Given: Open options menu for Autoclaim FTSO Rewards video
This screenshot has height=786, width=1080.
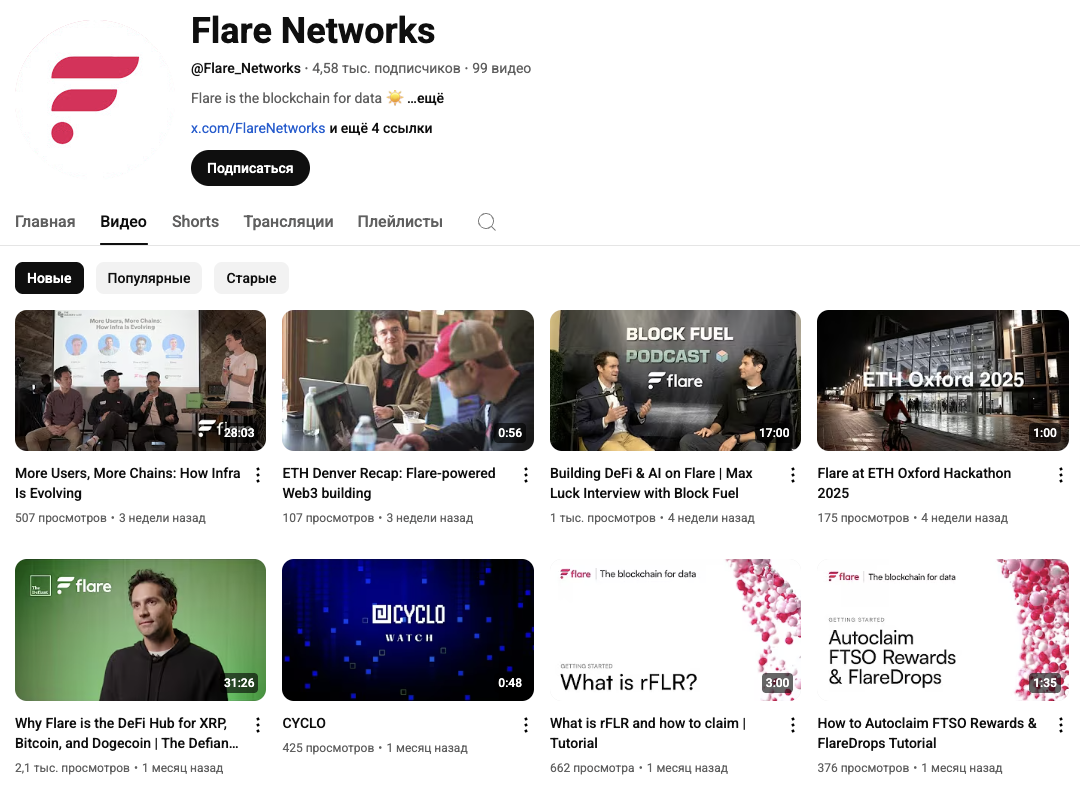Looking at the screenshot, I should (x=1061, y=725).
